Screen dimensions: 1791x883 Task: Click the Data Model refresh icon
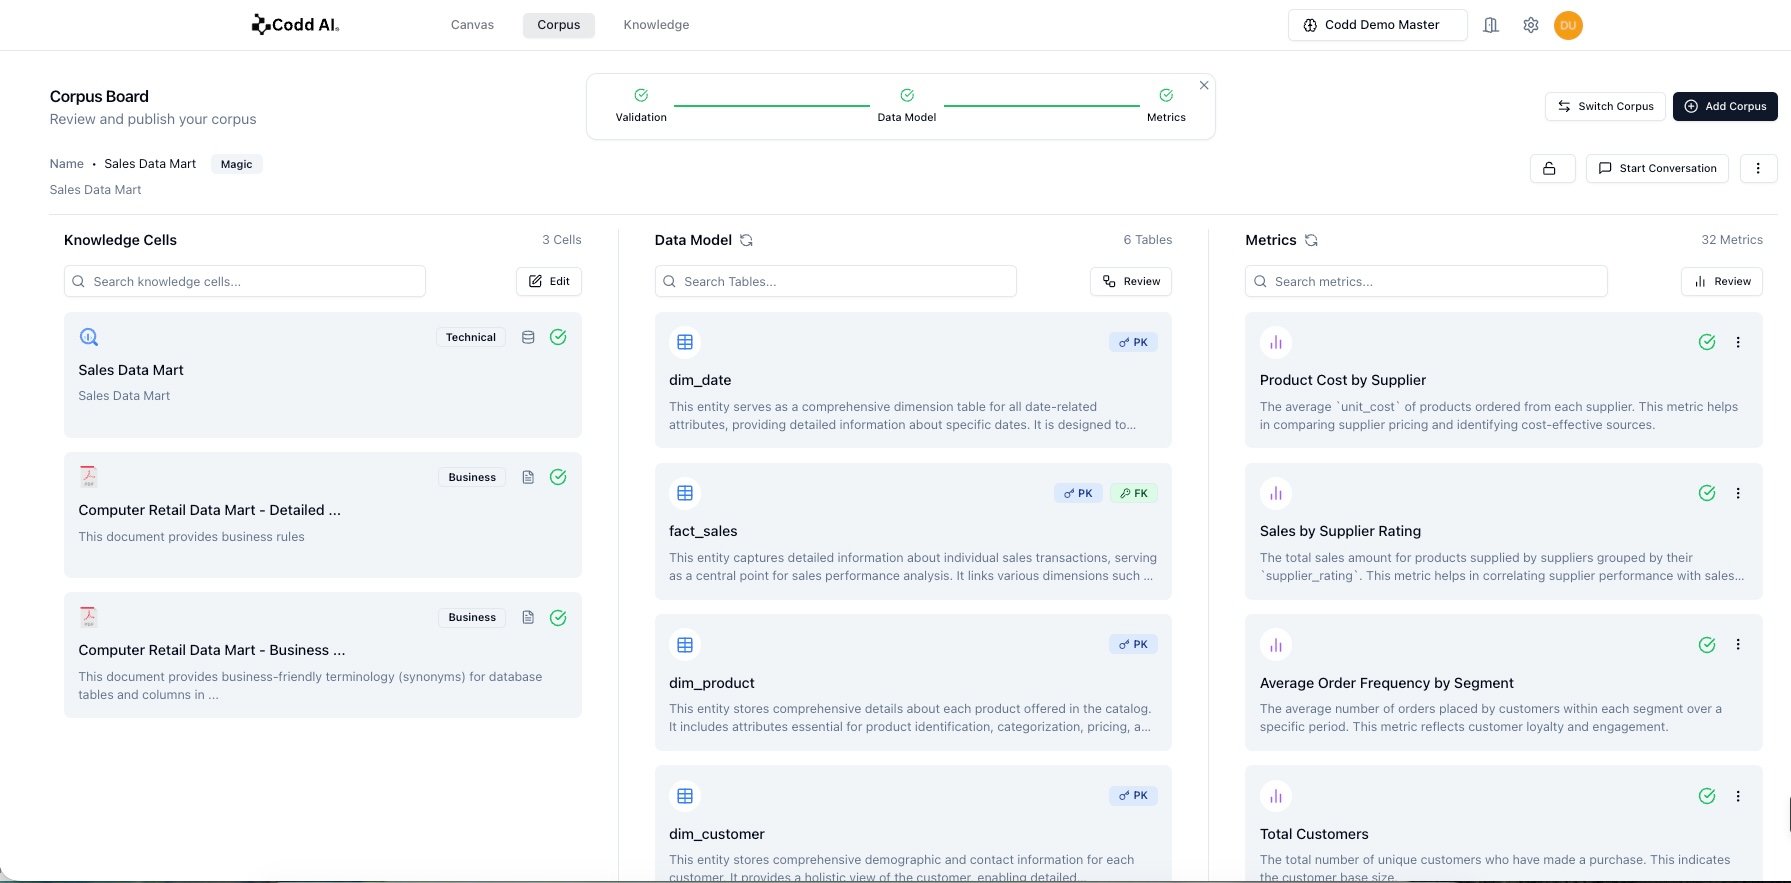coord(746,240)
